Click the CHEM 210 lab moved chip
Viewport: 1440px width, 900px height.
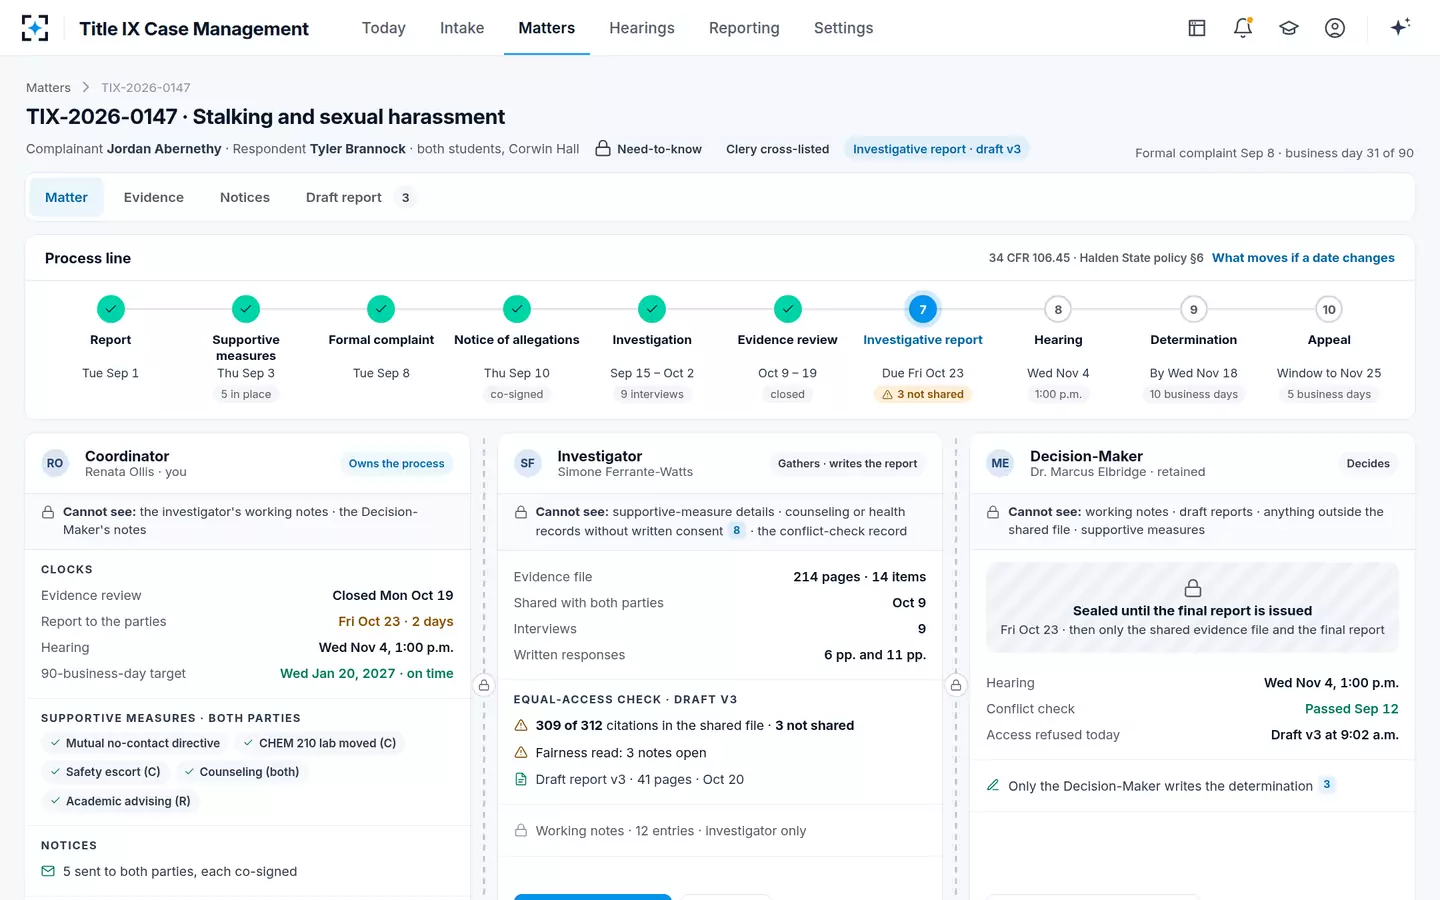(320, 743)
